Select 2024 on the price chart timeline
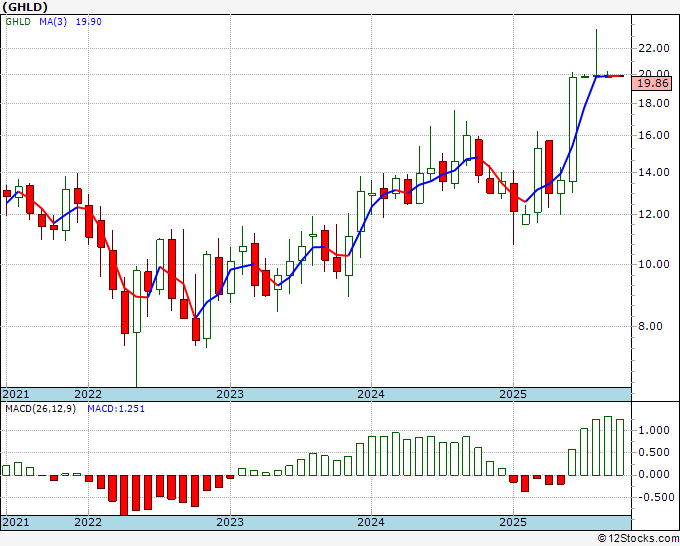The width and height of the screenshot is (680, 546). pos(371,394)
